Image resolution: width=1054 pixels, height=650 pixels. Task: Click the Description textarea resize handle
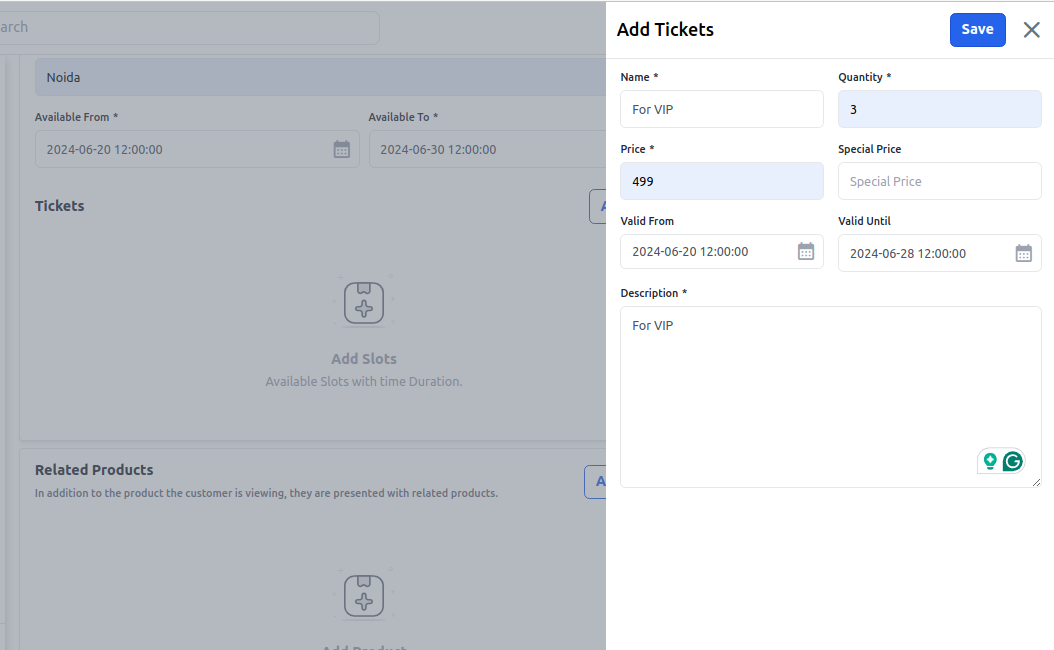click(1036, 482)
